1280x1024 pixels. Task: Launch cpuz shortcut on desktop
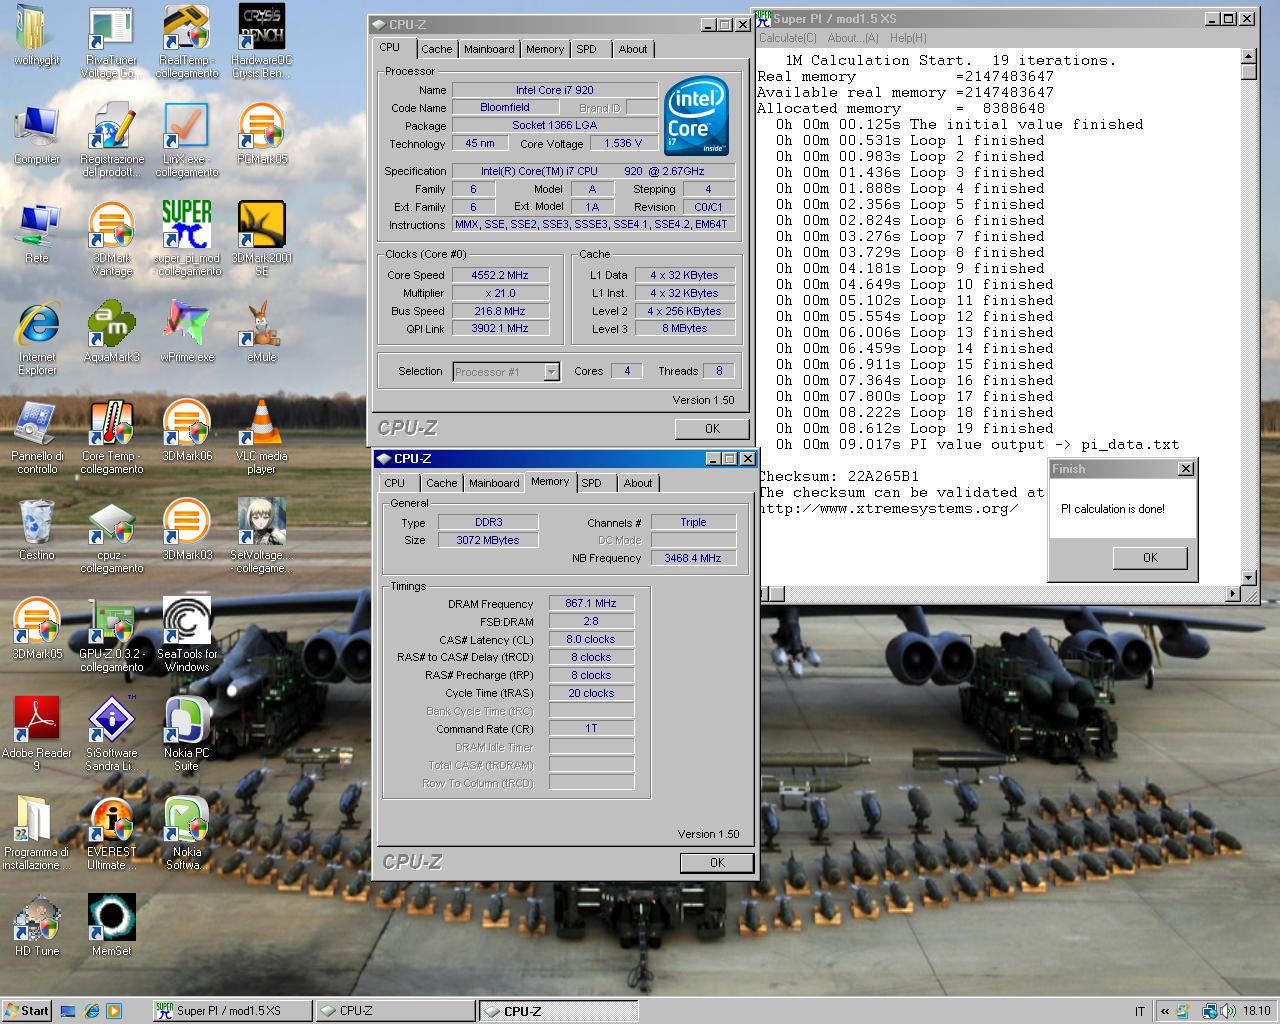[111, 536]
